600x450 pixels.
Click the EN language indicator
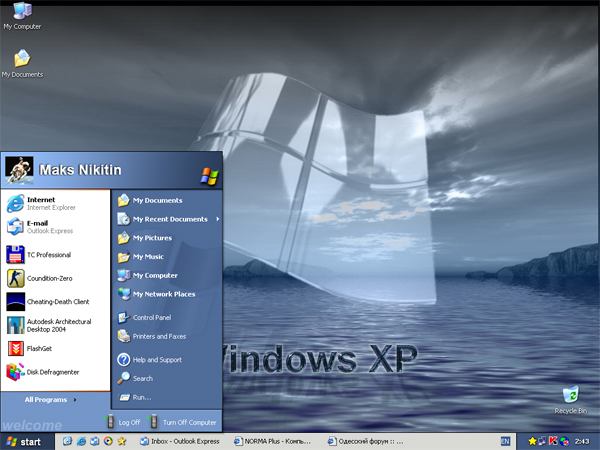[x=505, y=441]
